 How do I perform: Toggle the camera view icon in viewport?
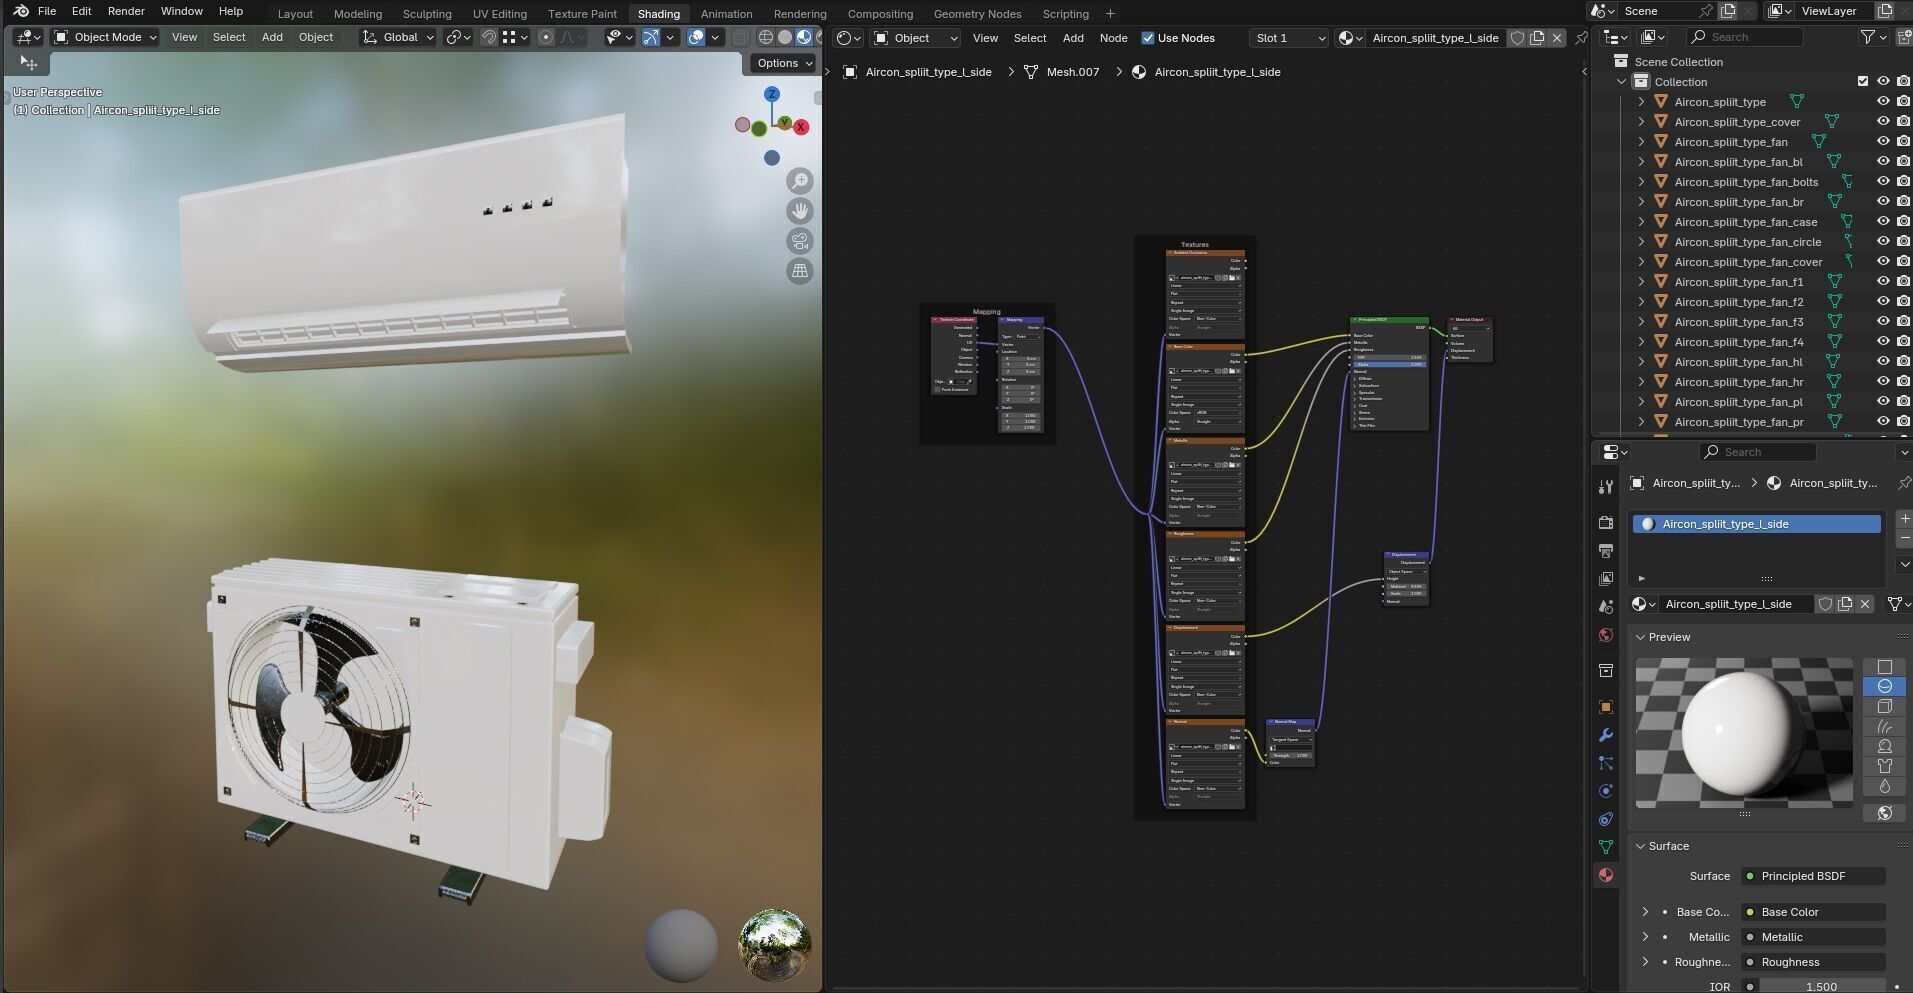800,241
